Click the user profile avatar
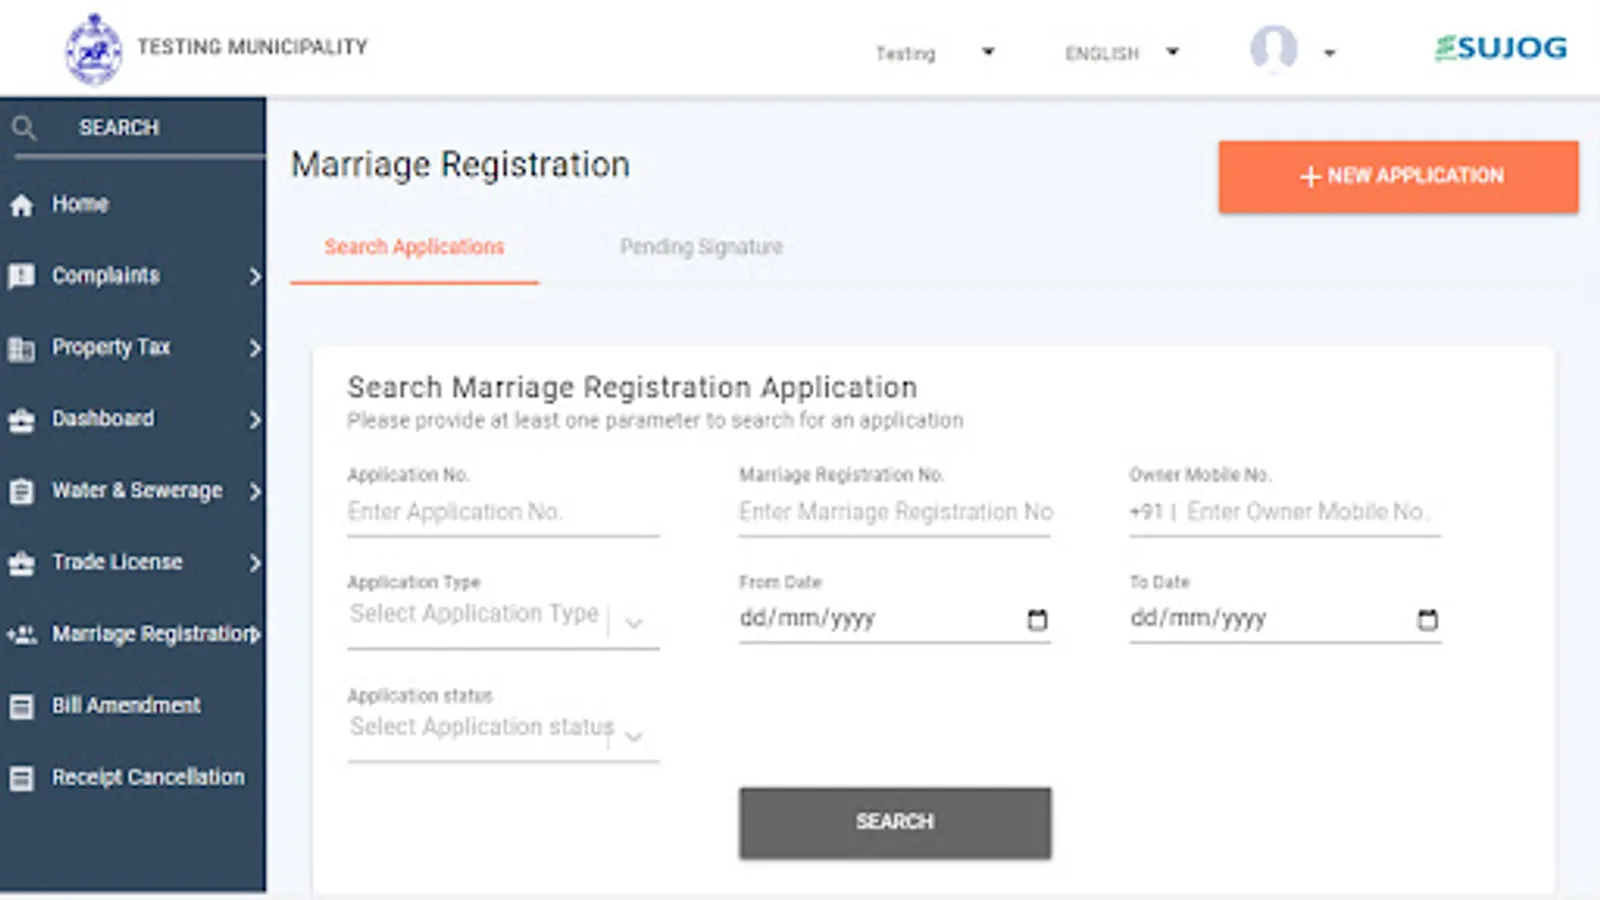Viewport: 1600px width, 900px height. pos(1273,48)
